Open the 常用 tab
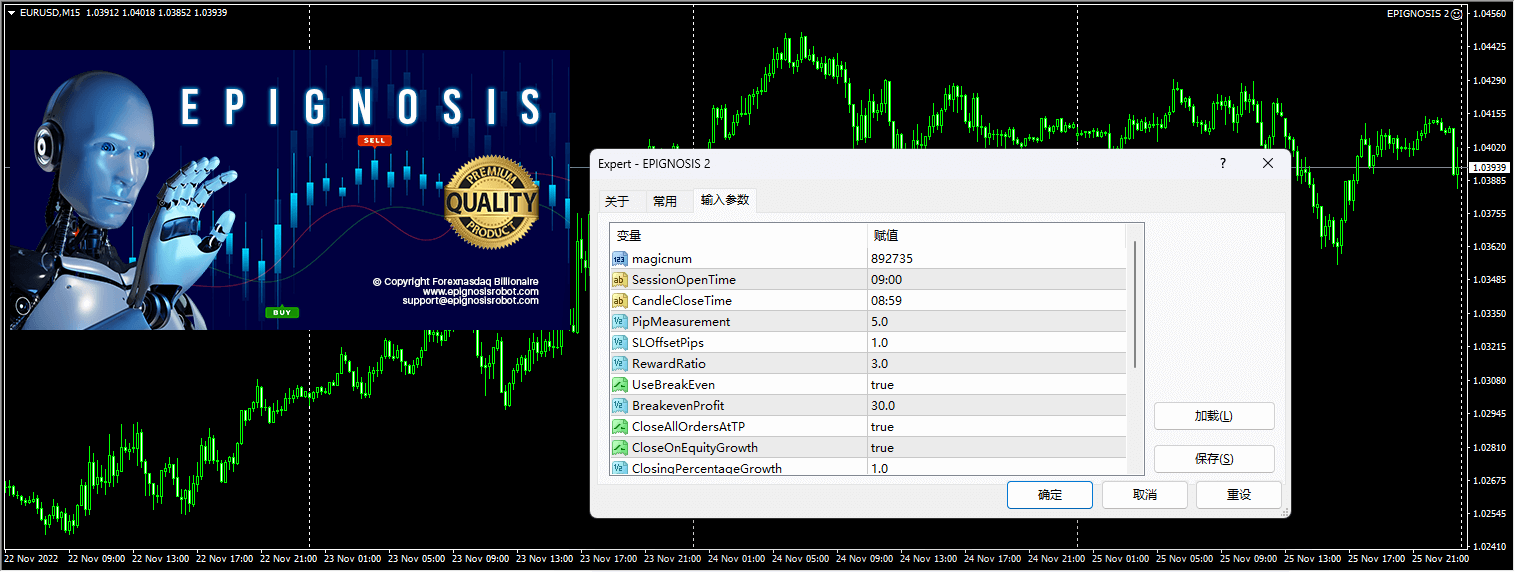The width and height of the screenshot is (1515, 572). (x=665, y=201)
